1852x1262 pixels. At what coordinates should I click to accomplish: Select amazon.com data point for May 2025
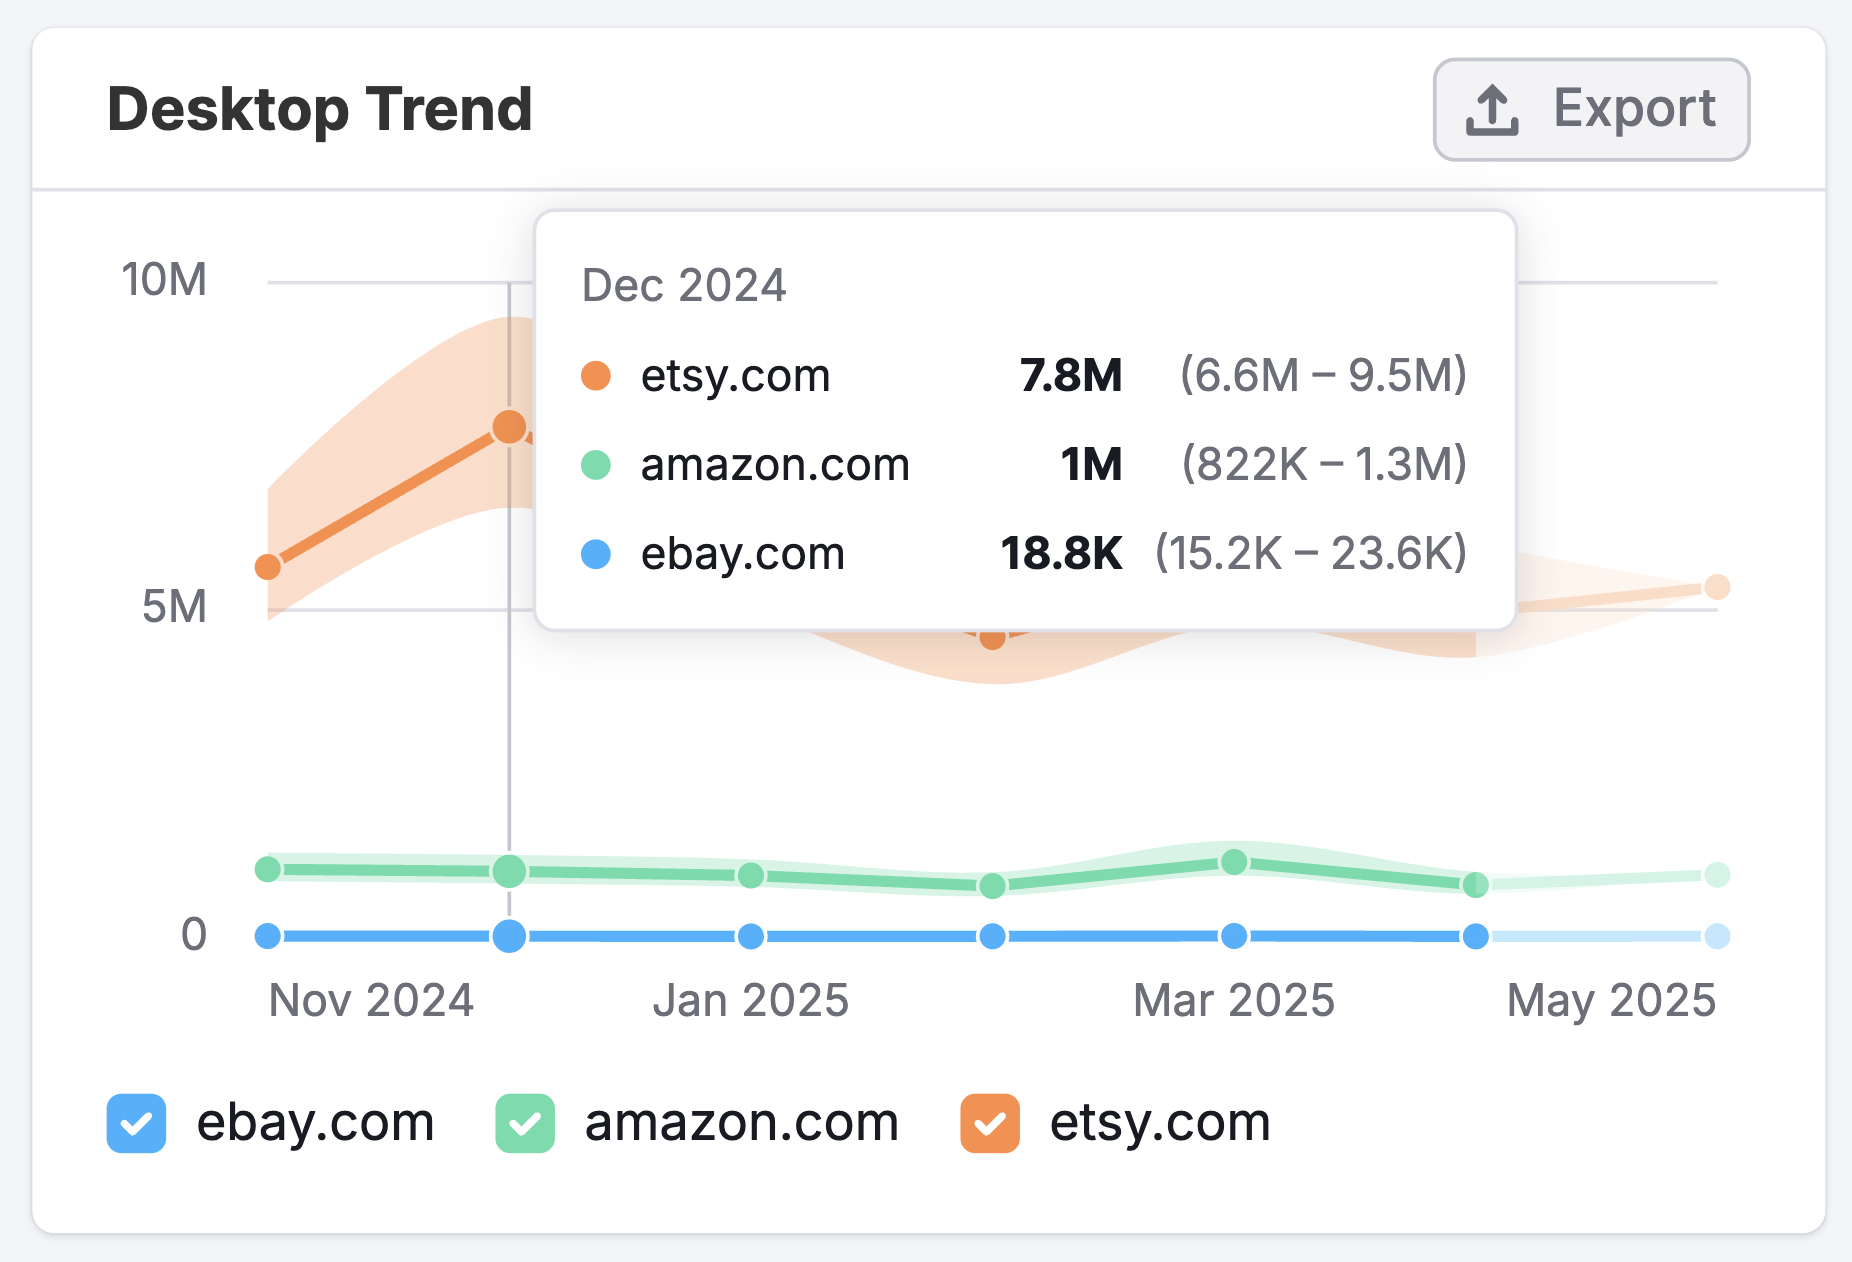click(1717, 875)
